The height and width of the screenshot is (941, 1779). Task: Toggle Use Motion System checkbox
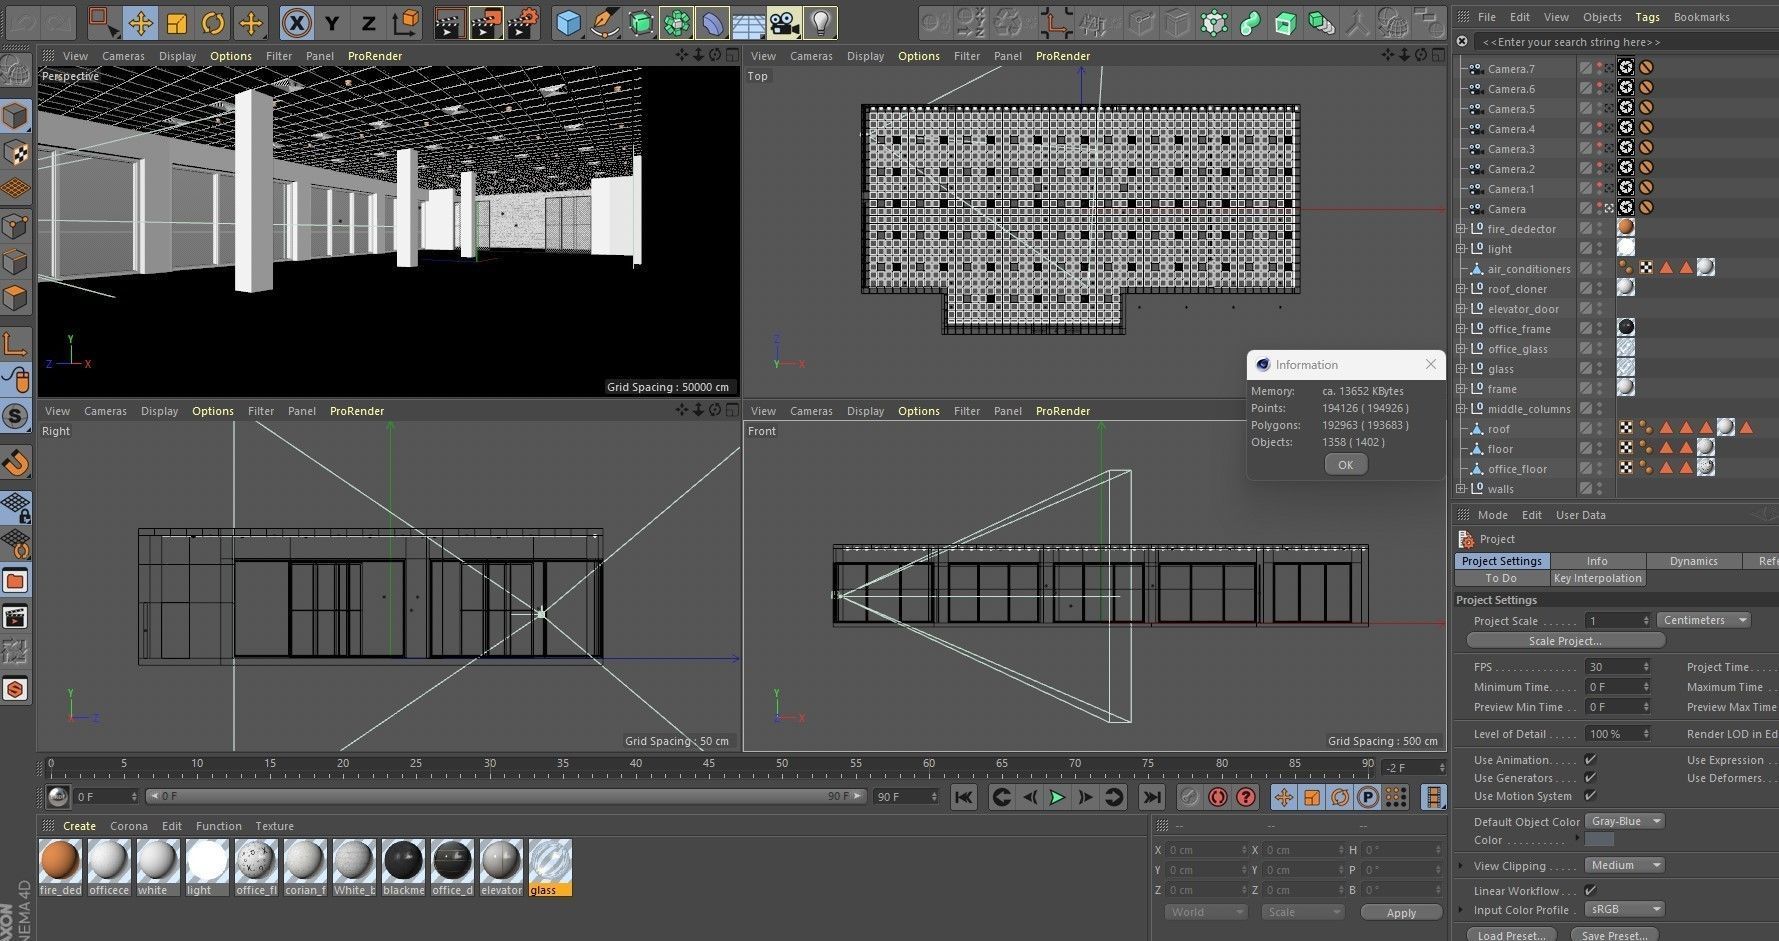[1590, 796]
